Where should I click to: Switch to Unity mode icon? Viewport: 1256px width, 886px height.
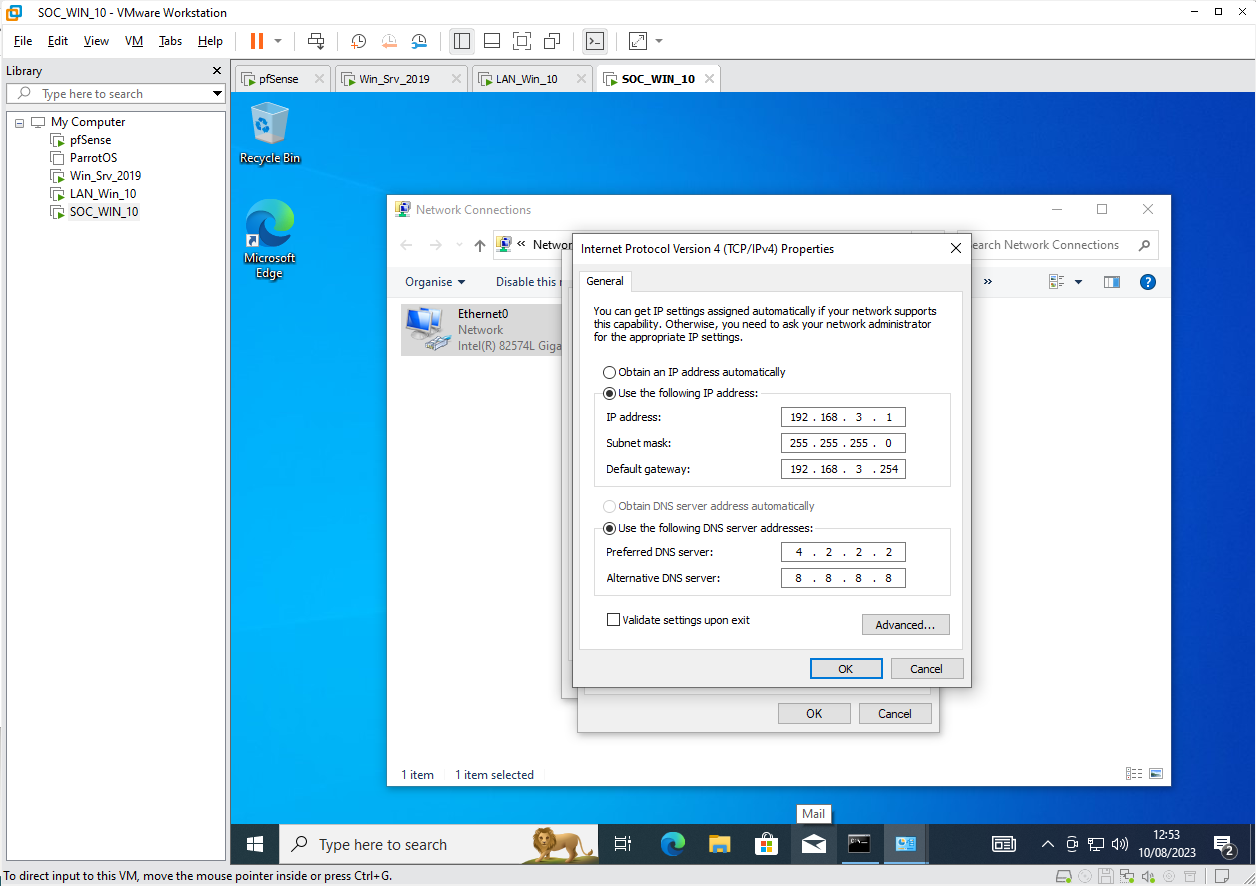(x=551, y=41)
